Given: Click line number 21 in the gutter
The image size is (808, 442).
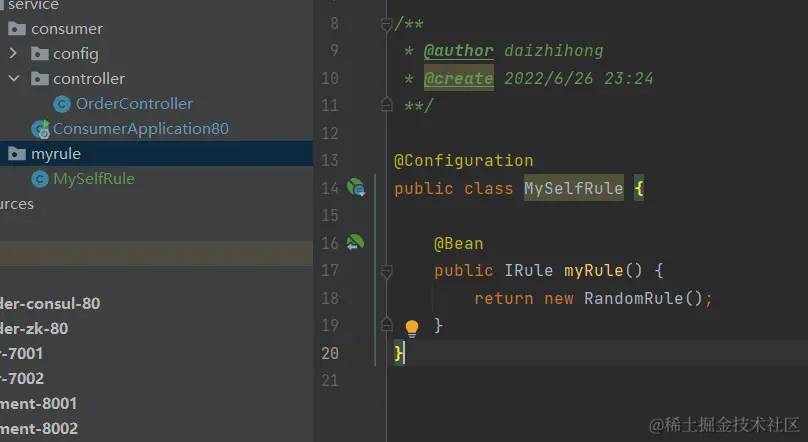Looking at the screenshot, I should pyautogui.click(x=329, y=380).
